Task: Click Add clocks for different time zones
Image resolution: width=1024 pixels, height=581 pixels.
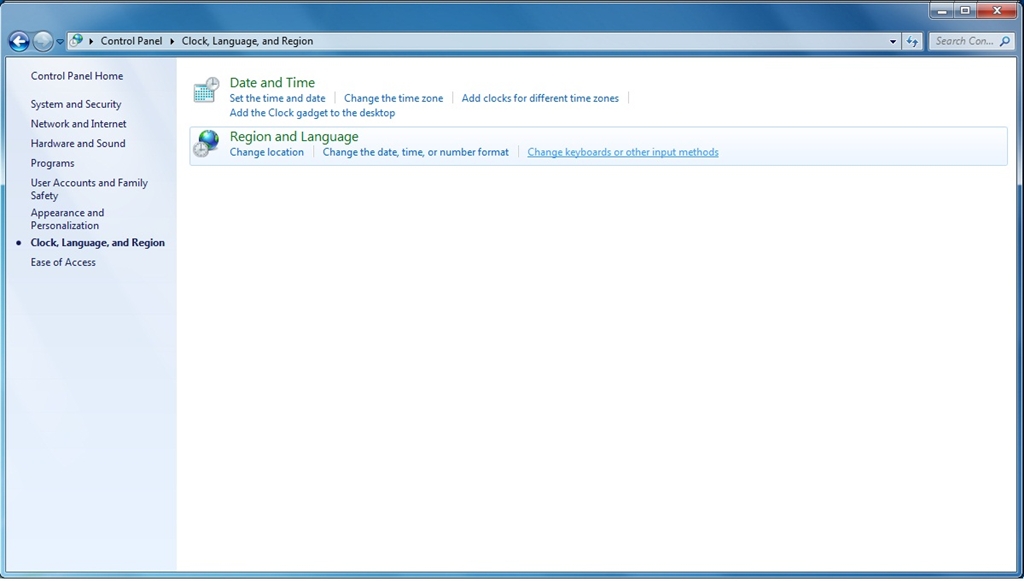Action: pyautogui.click(x=540, y=98)
